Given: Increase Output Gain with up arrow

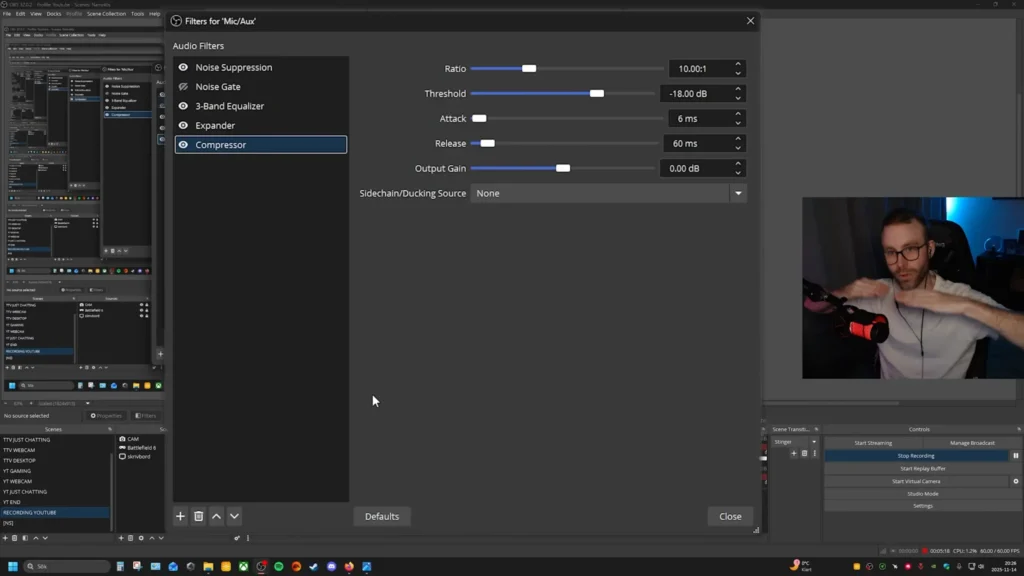Looking at the screenshot, I should 738,163.
